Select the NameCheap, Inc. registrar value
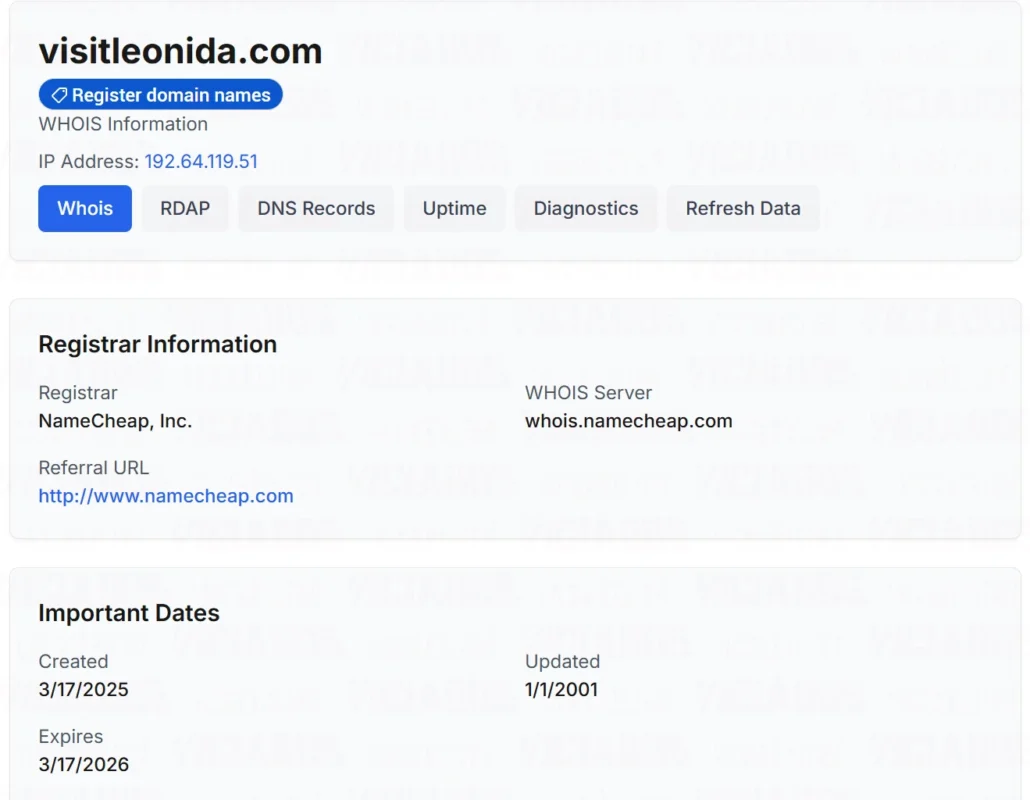 point(115,421)
